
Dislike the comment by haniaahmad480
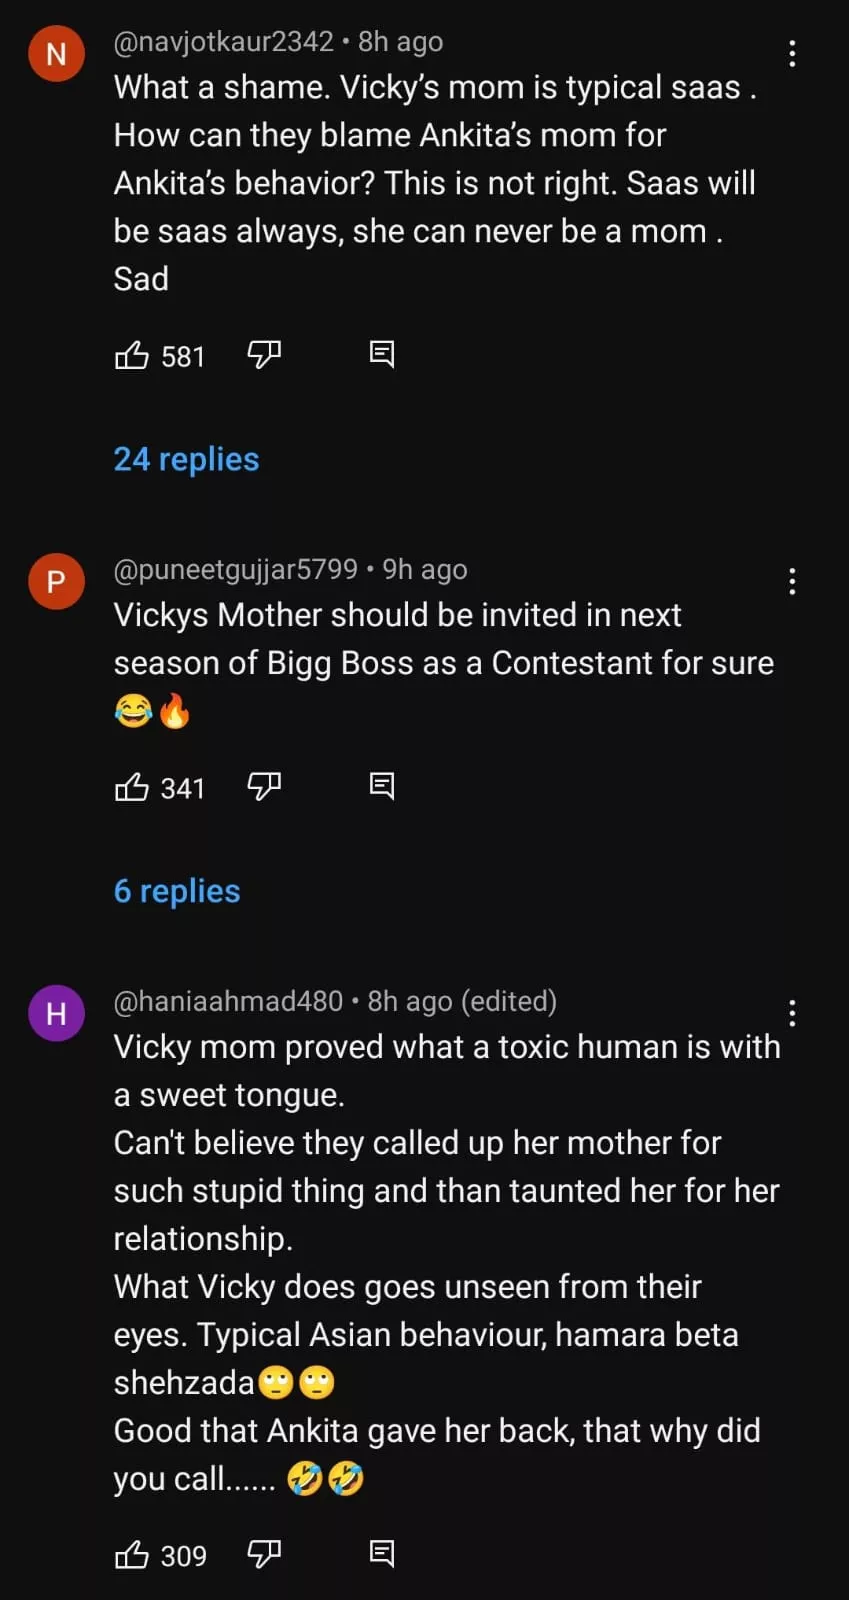click(264, 1555)
